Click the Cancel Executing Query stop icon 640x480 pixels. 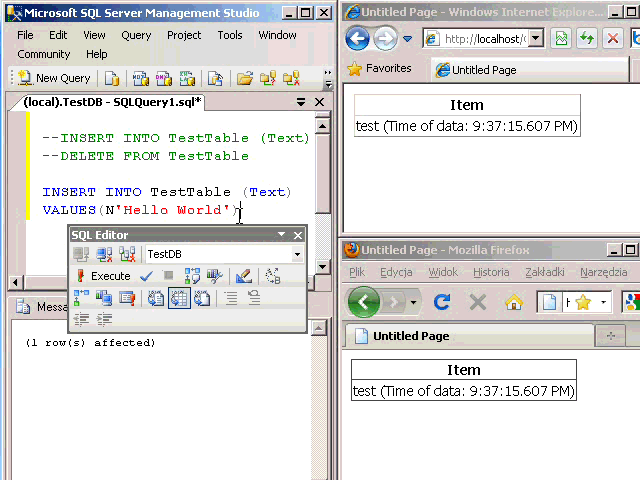click(x=168, y=276)
